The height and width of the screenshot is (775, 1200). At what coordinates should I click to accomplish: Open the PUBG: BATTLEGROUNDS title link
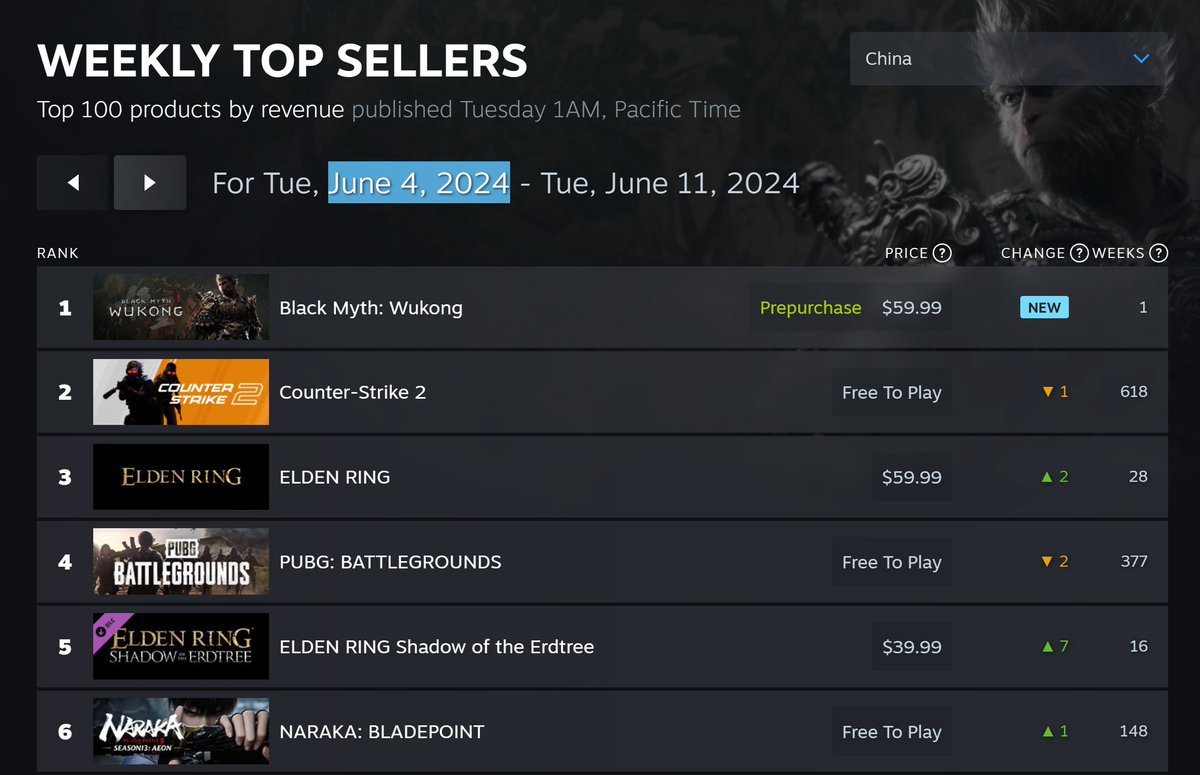point(390,562)
